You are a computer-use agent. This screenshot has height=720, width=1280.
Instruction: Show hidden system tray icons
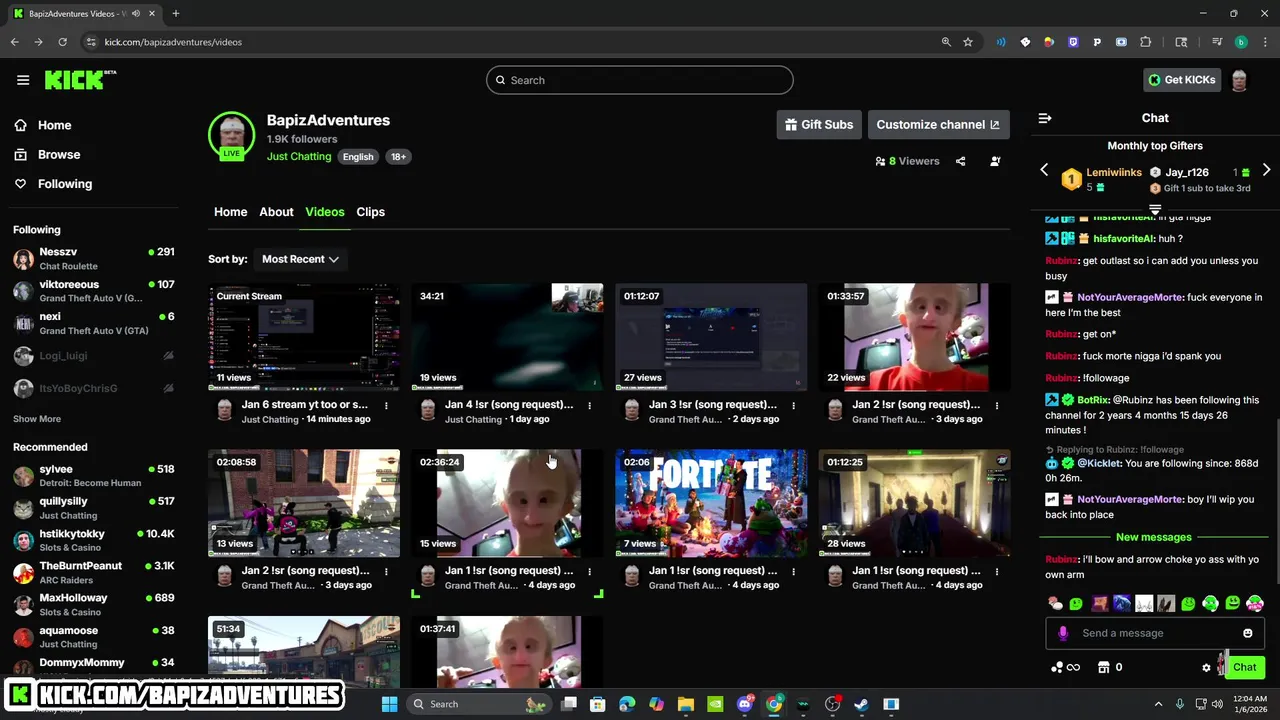pos(1158,704)
